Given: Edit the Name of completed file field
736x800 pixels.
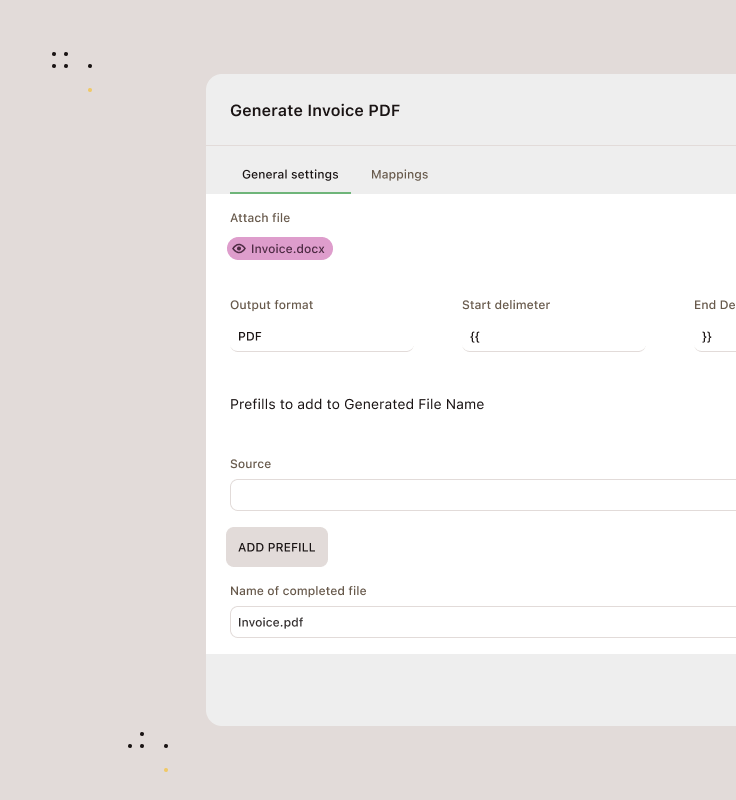Looking at the screenshot, I should click(x=483, y=622).
